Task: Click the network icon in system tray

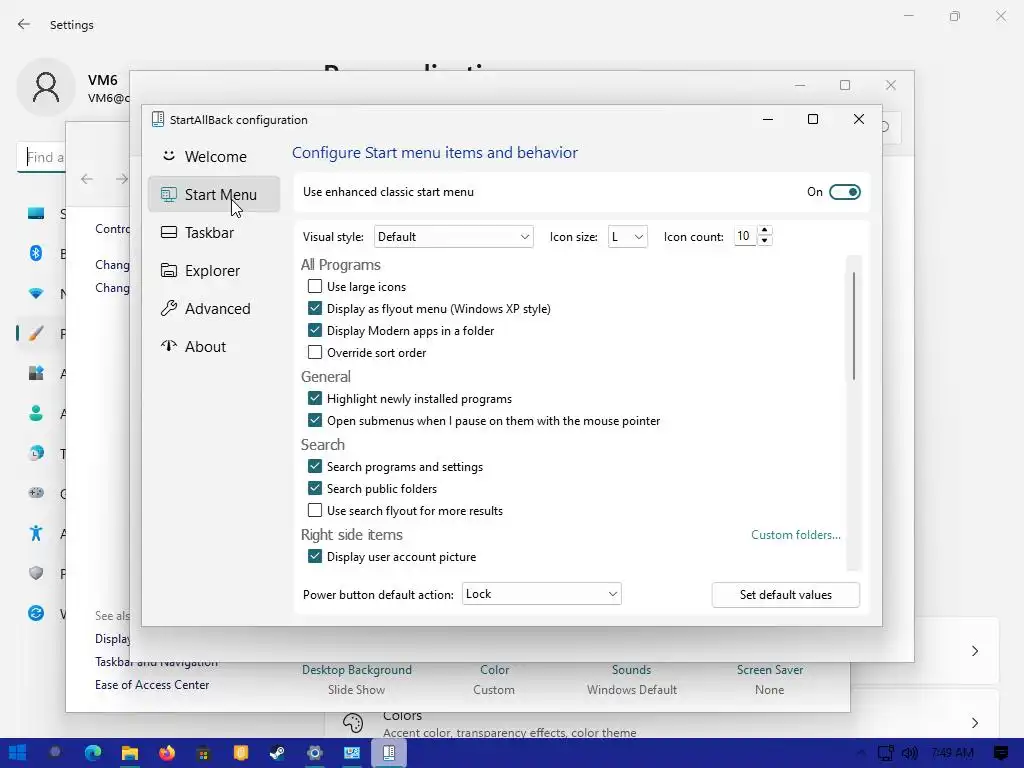Action: tap(886, 753)
